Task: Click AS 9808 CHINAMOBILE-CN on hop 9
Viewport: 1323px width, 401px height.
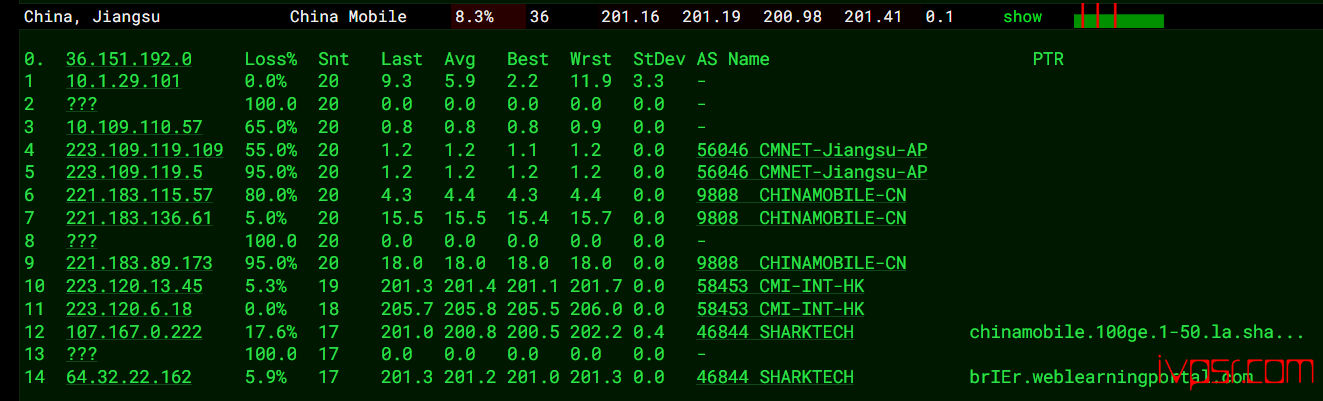Action: [802, 263]
